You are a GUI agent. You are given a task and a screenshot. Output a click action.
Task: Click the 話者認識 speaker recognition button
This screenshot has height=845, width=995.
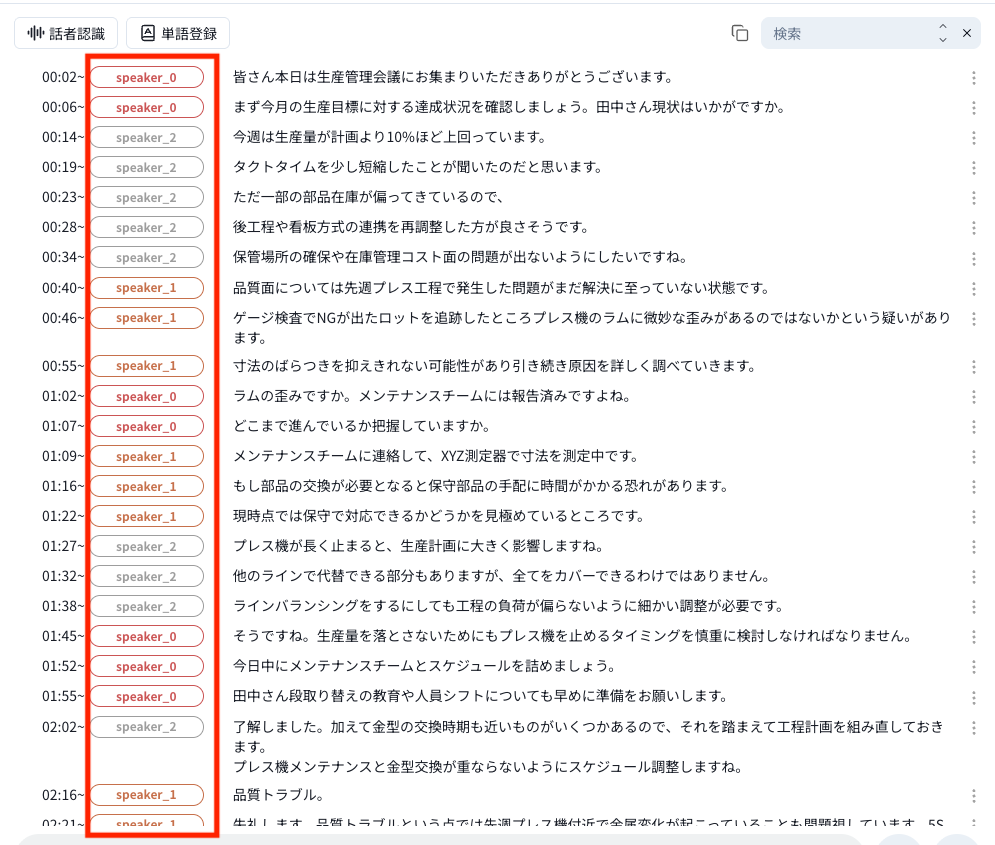[66, 33]
